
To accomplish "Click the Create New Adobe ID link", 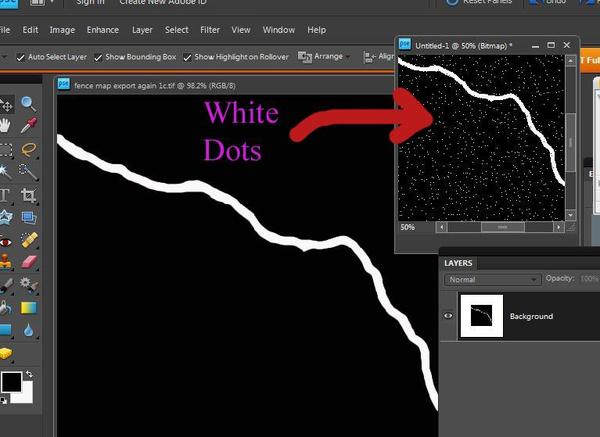I will pyautogui.click(x=163, y=2).
